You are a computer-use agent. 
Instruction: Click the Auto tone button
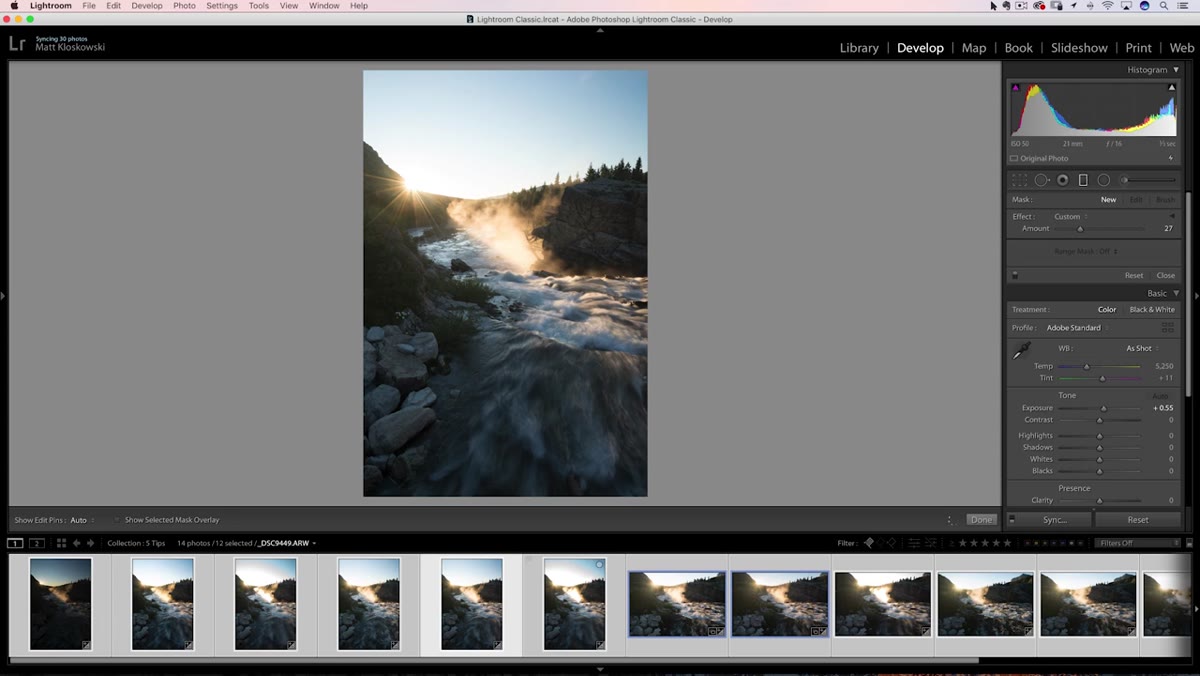[x=1160, y=396]
